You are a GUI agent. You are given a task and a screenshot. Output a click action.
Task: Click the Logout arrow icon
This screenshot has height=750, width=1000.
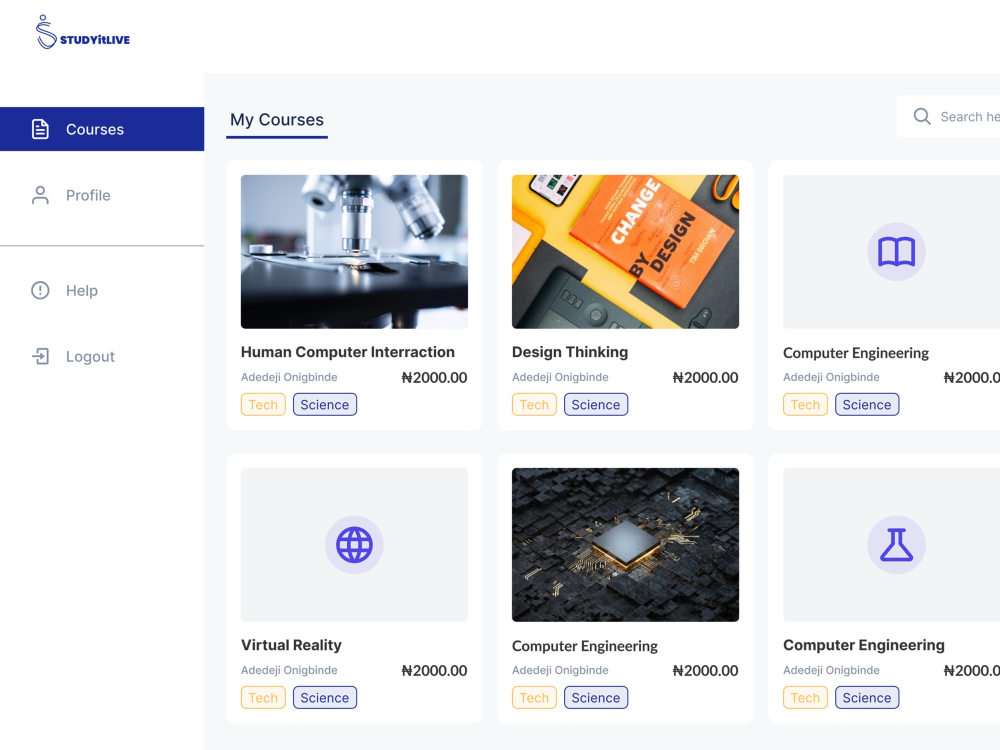(x=40, y=356)
